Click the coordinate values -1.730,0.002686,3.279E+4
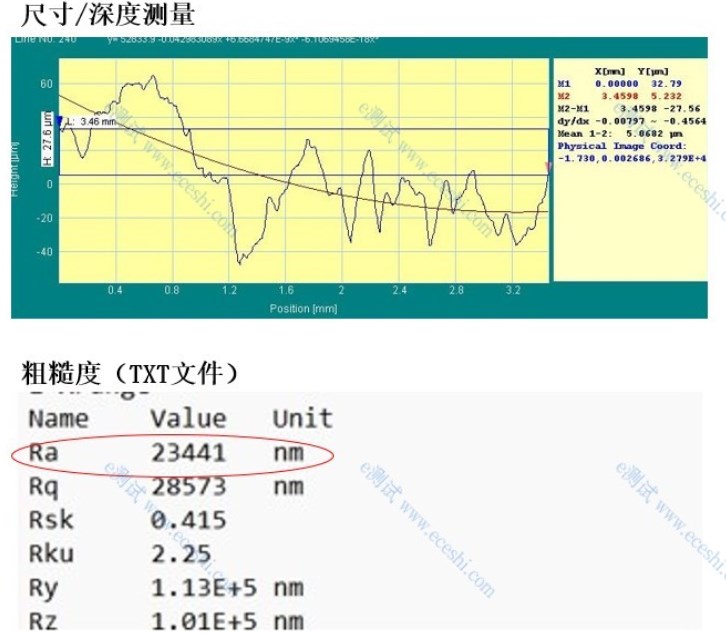This screenshot has height=635, width=726. [x=632, y=159]
